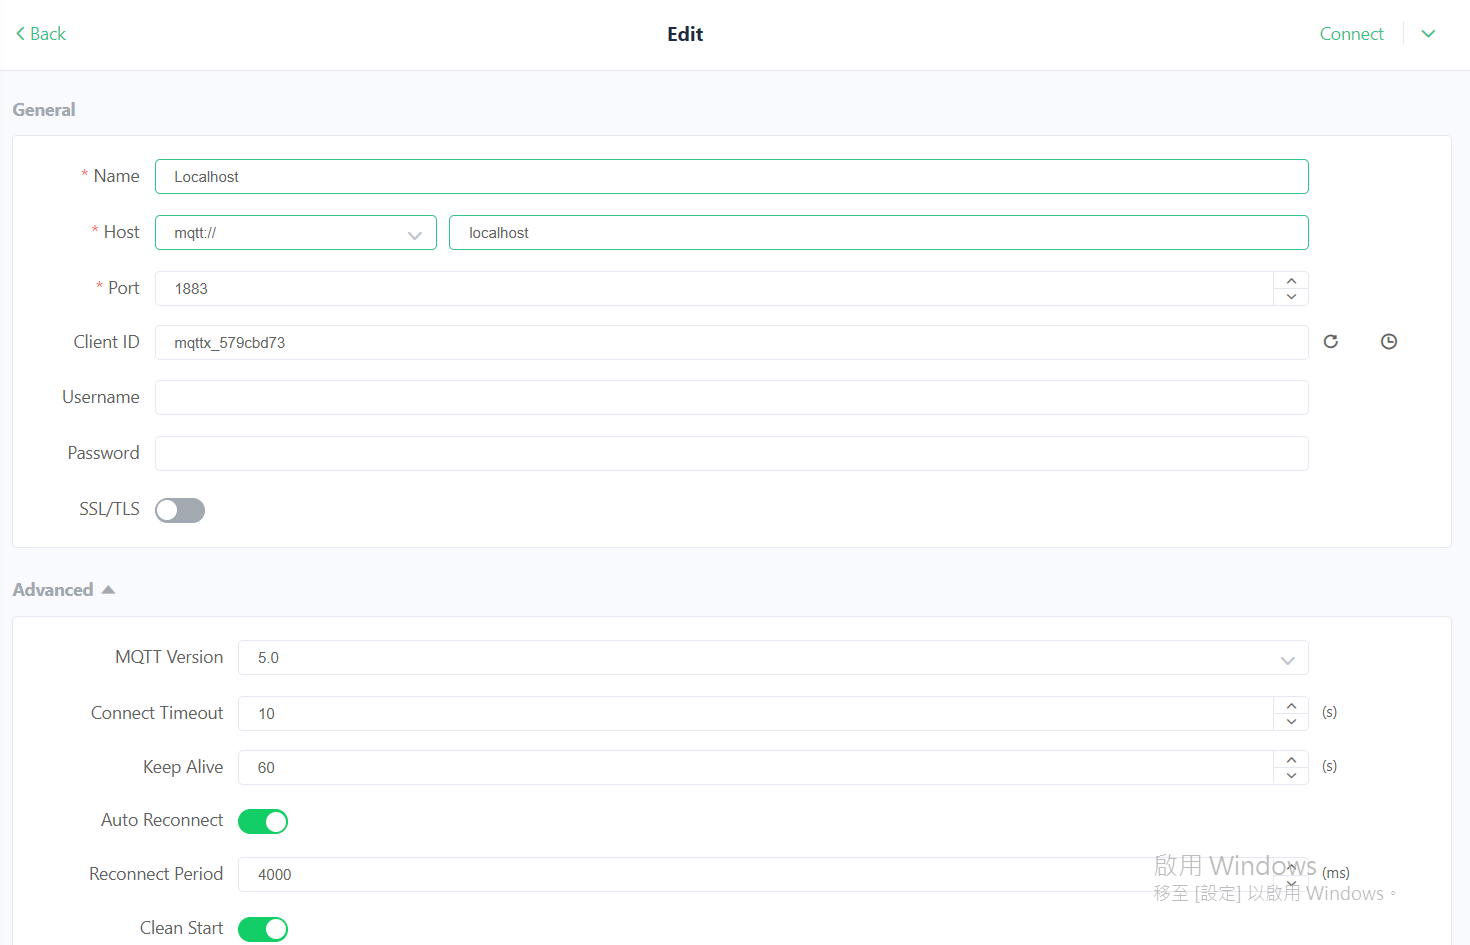Click the clock timestamp icon beside Client ID
This screenshot has width=1470, height=945.
[1389, 342]
